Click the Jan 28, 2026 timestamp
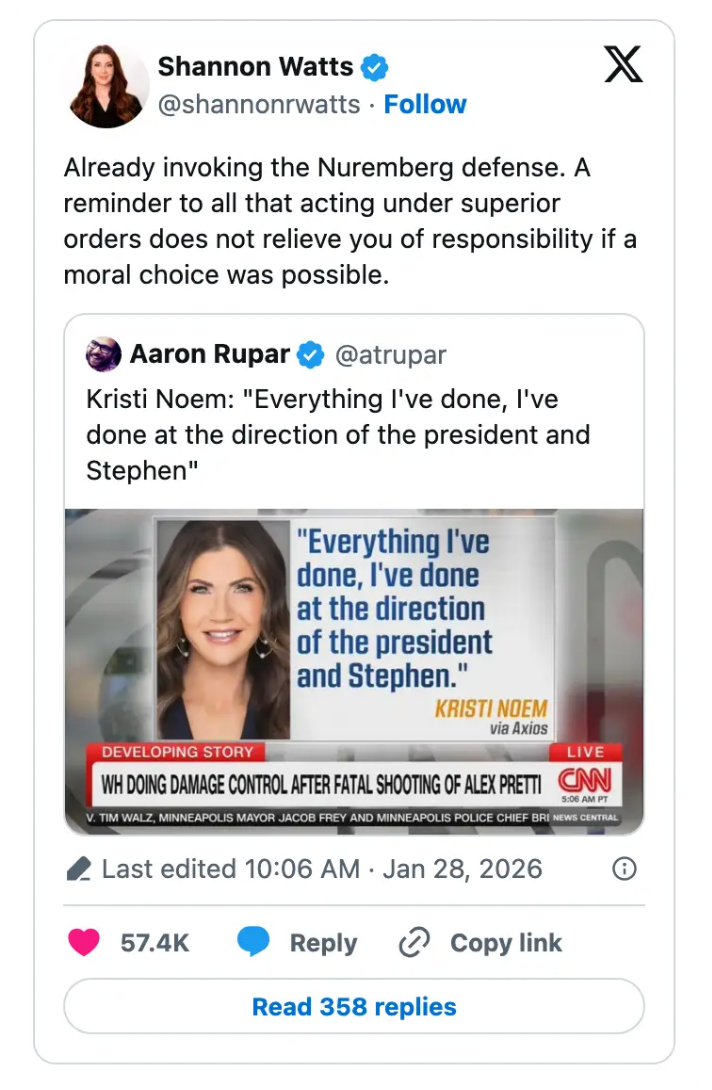Viewport: 712px width, 1090px height. coord(462,869)
